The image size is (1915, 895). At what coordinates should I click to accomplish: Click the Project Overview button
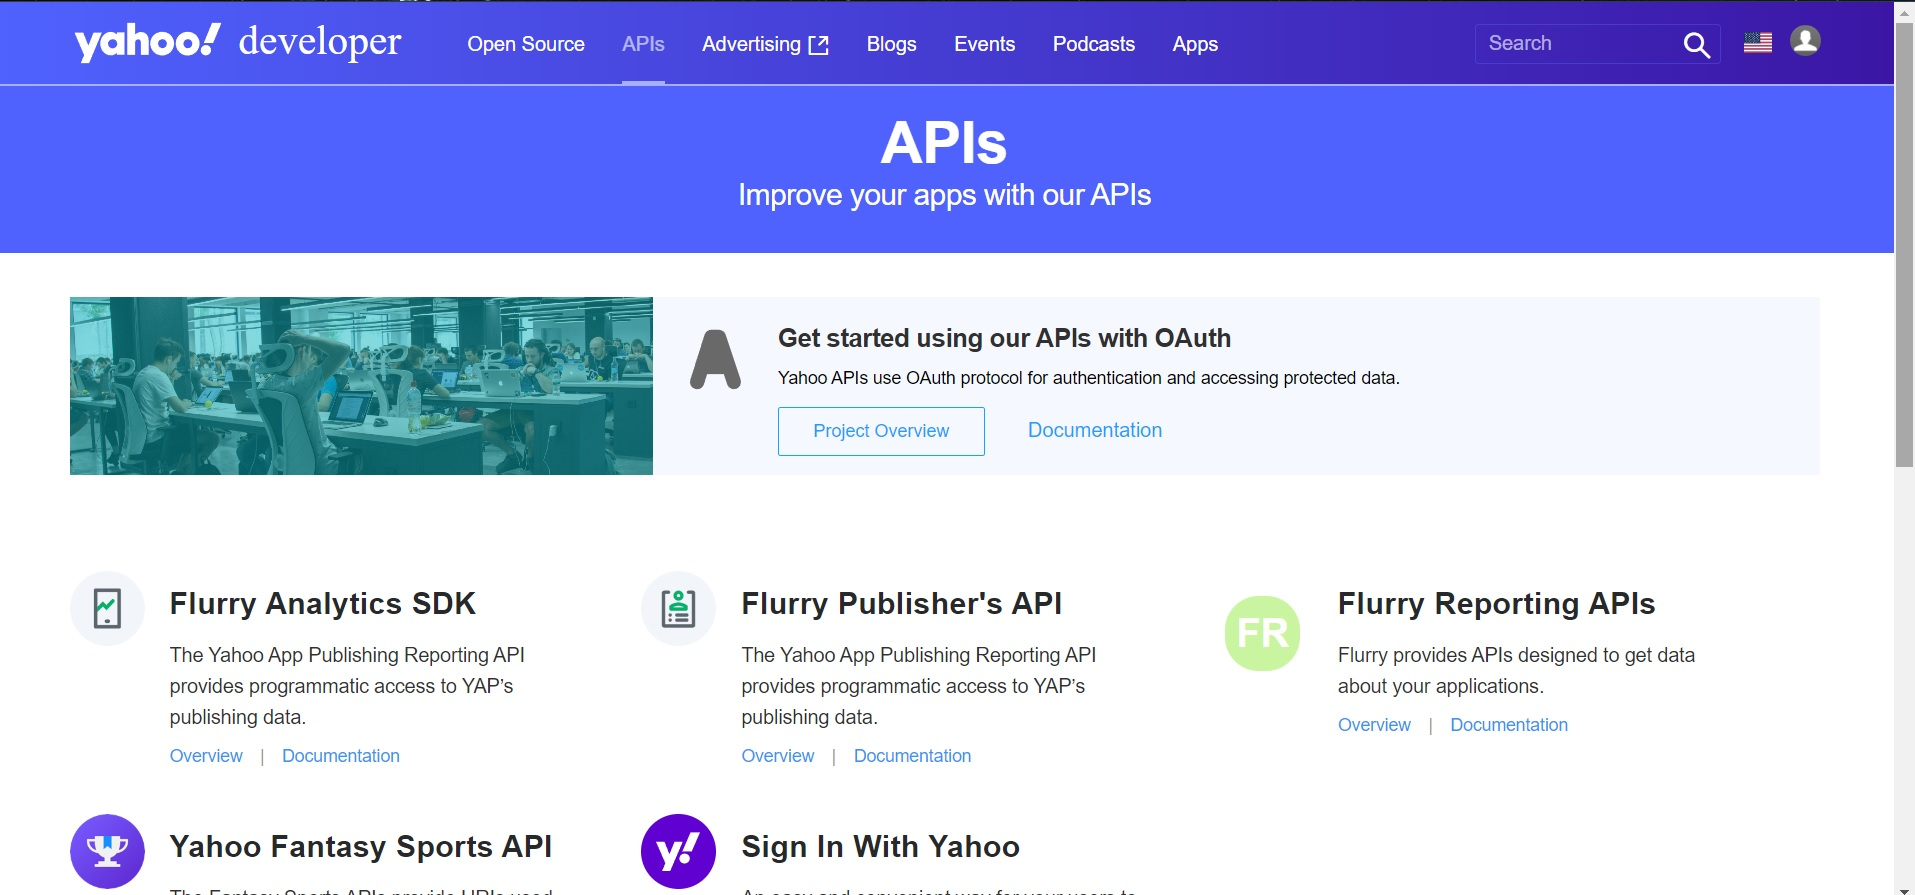coord(881,431)
